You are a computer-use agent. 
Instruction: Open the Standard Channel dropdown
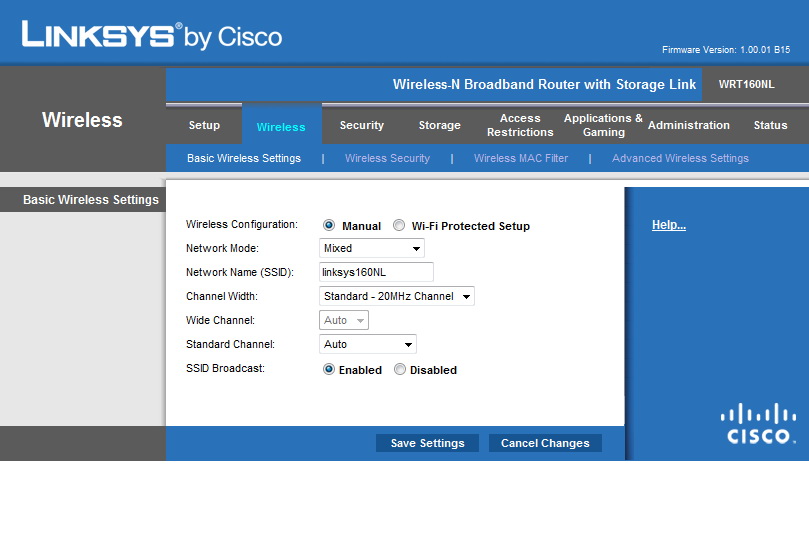(x=368, y=345)
